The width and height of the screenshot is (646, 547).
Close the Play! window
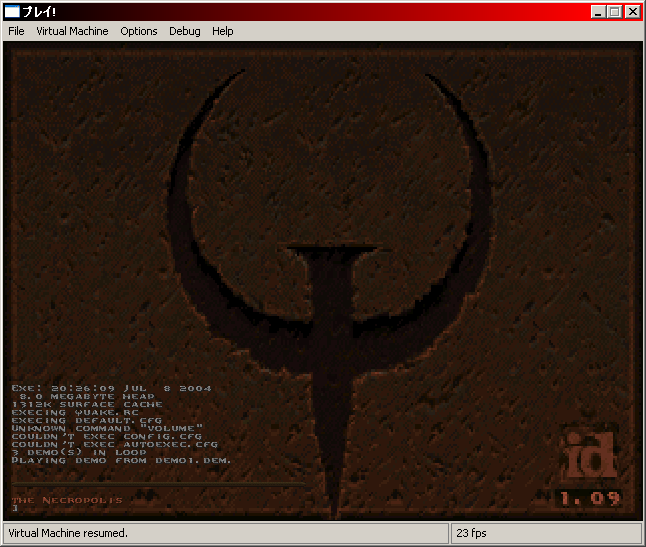pos(632,12)
